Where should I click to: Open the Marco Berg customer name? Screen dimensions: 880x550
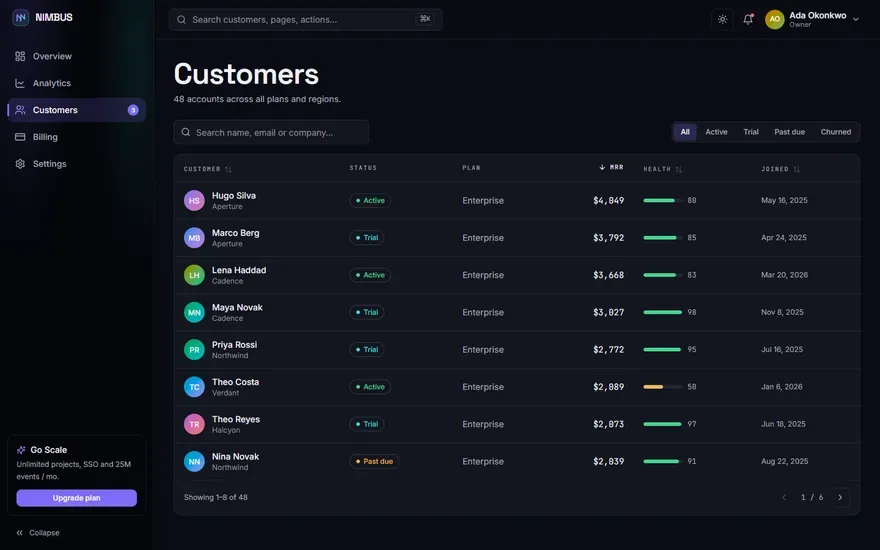(x=235, y=232)
